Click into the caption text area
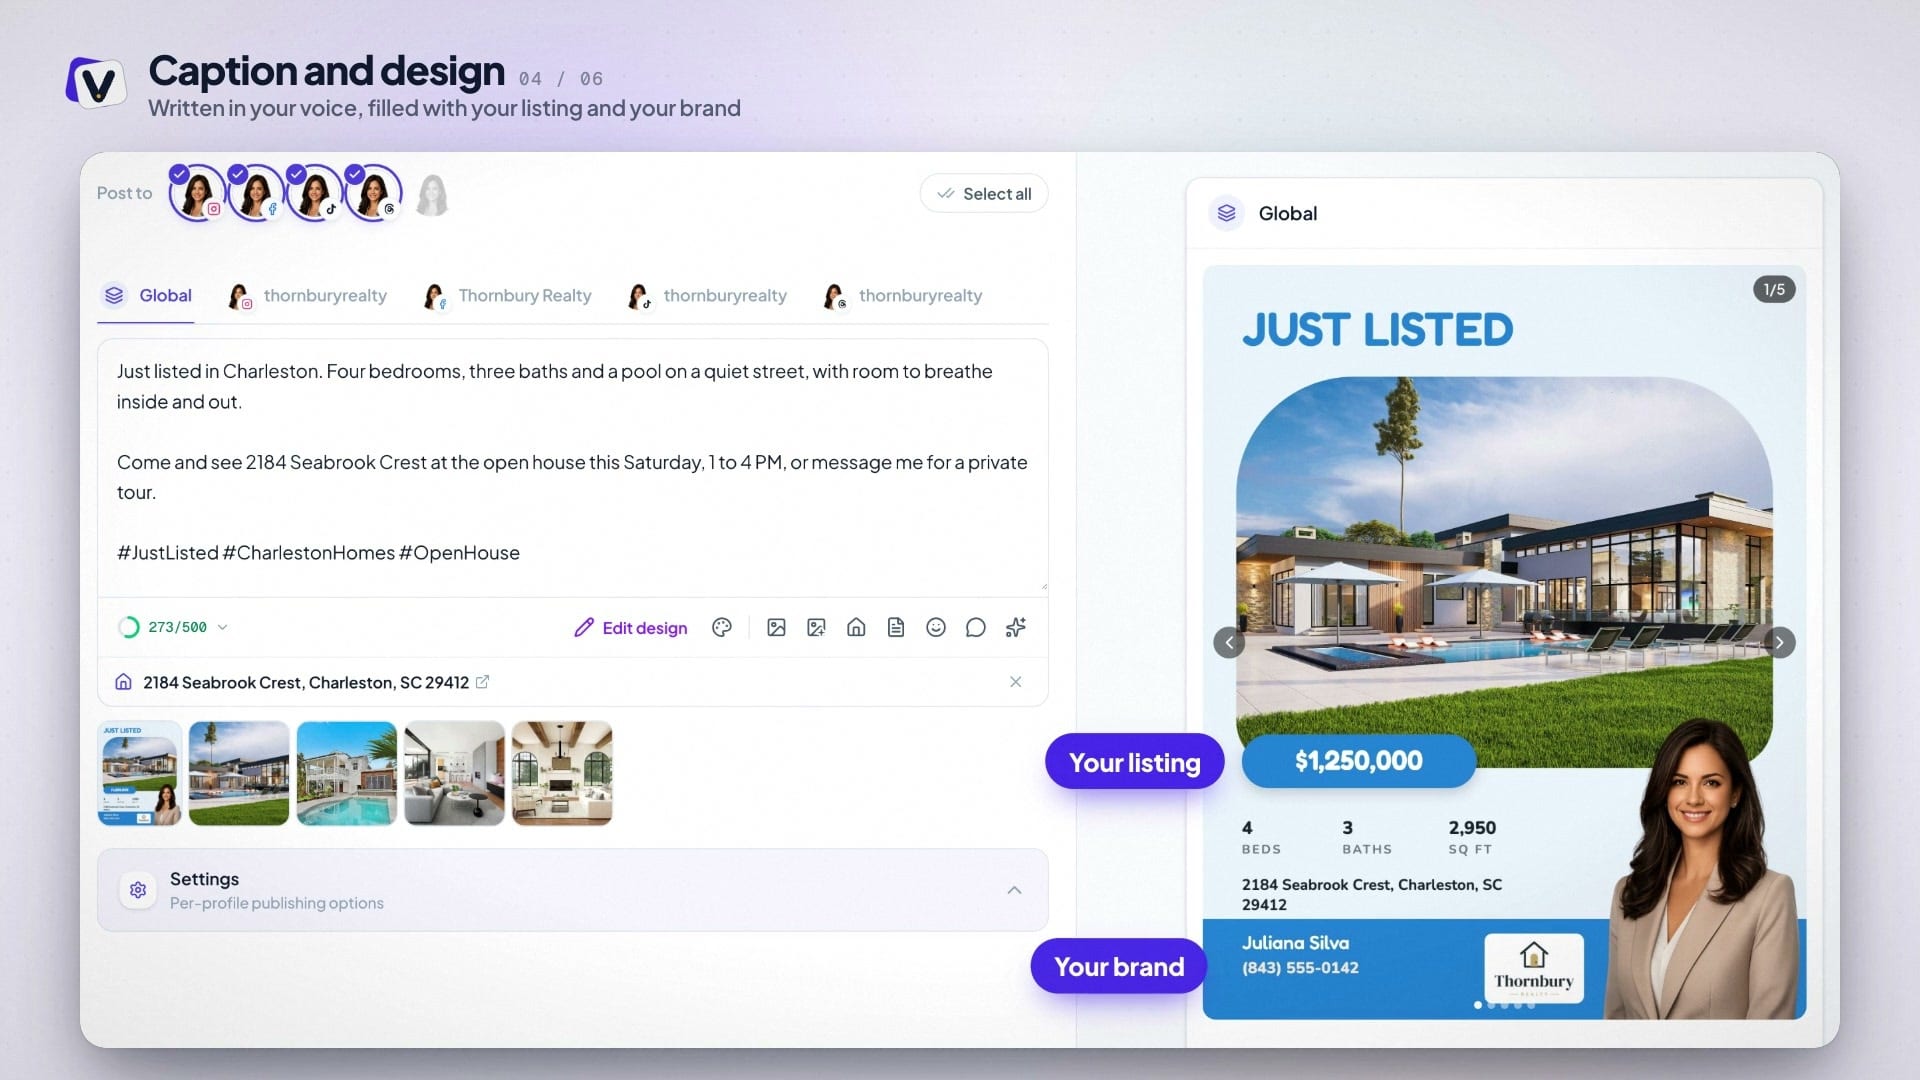The width and height of the screenshot is (1920, 1080). pyautogui.click(x=572, y=465)
